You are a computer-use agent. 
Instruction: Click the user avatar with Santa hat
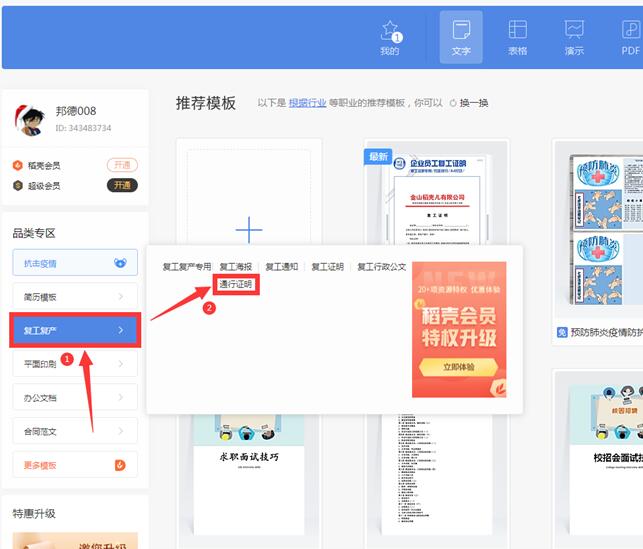click(x=29, y=120)
